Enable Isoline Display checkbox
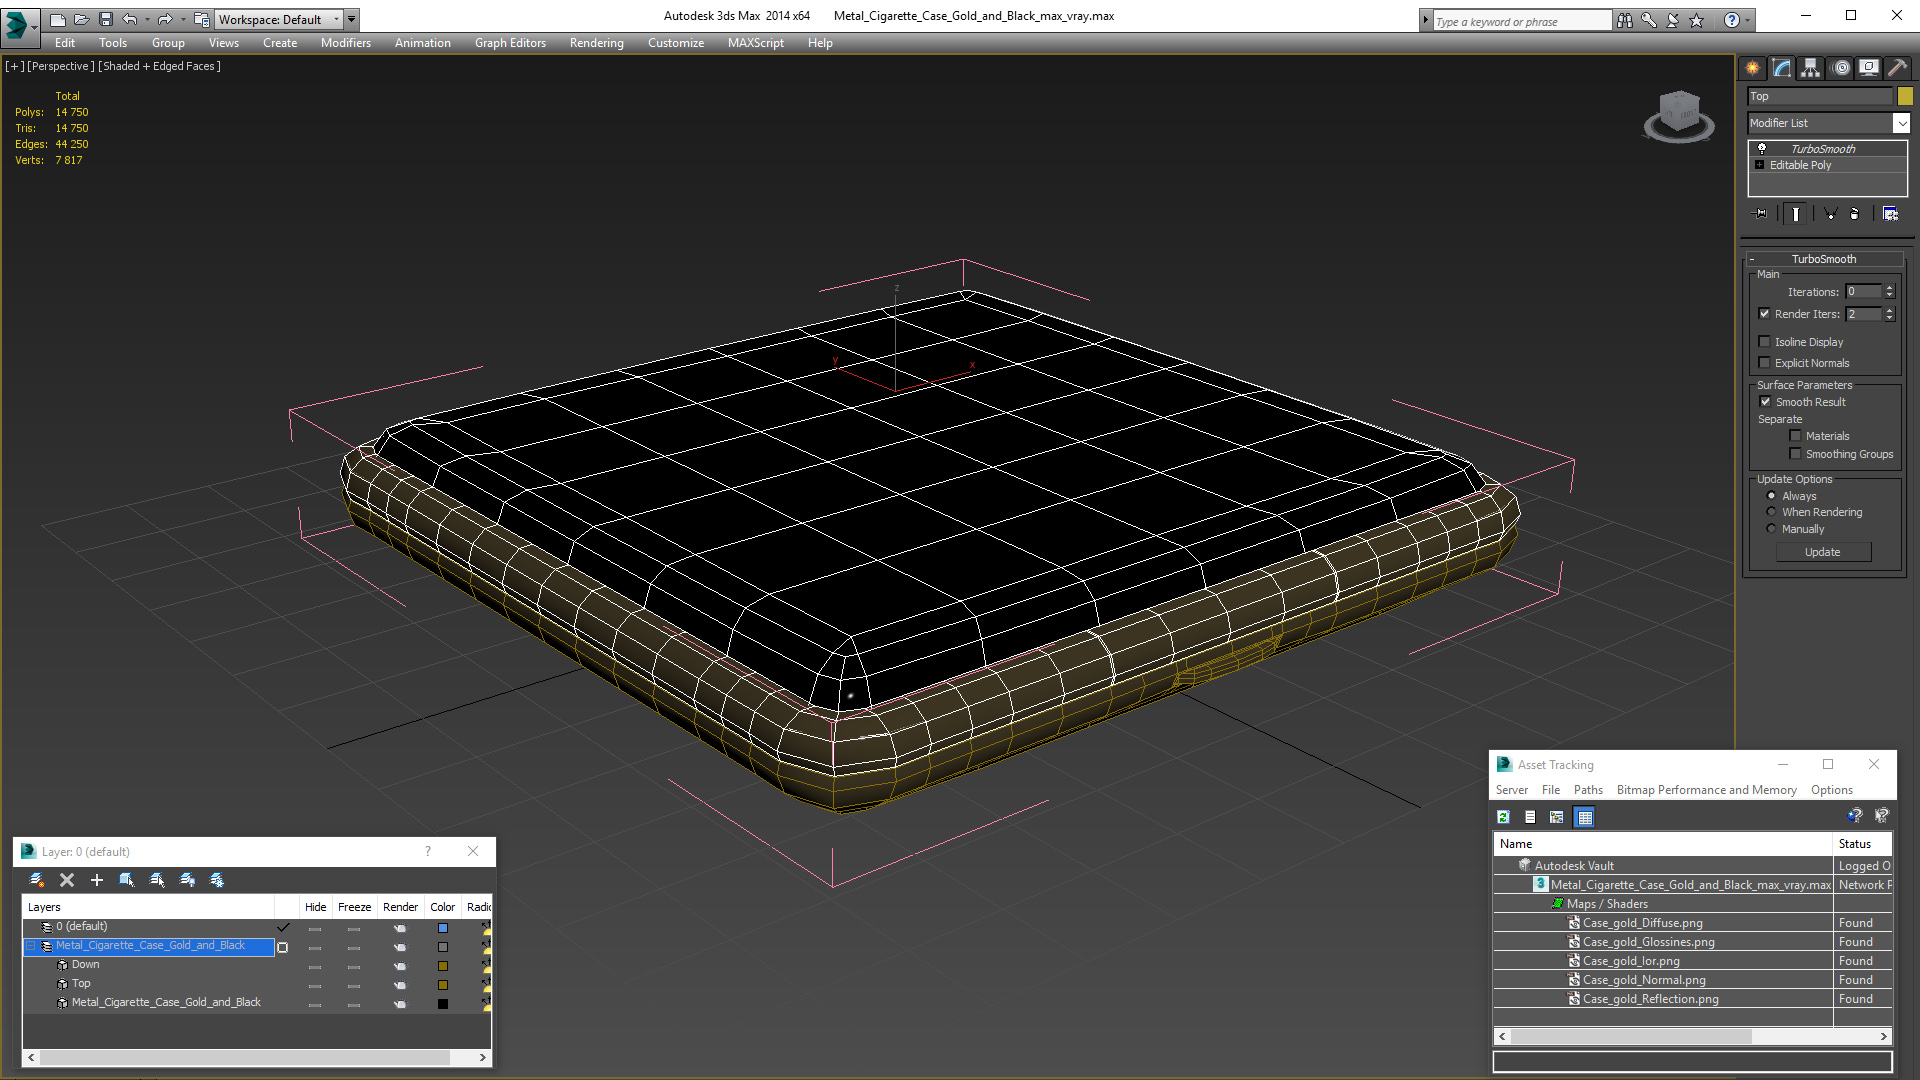Viewport: 1920px width, 1080px height. click(1765, 342)
